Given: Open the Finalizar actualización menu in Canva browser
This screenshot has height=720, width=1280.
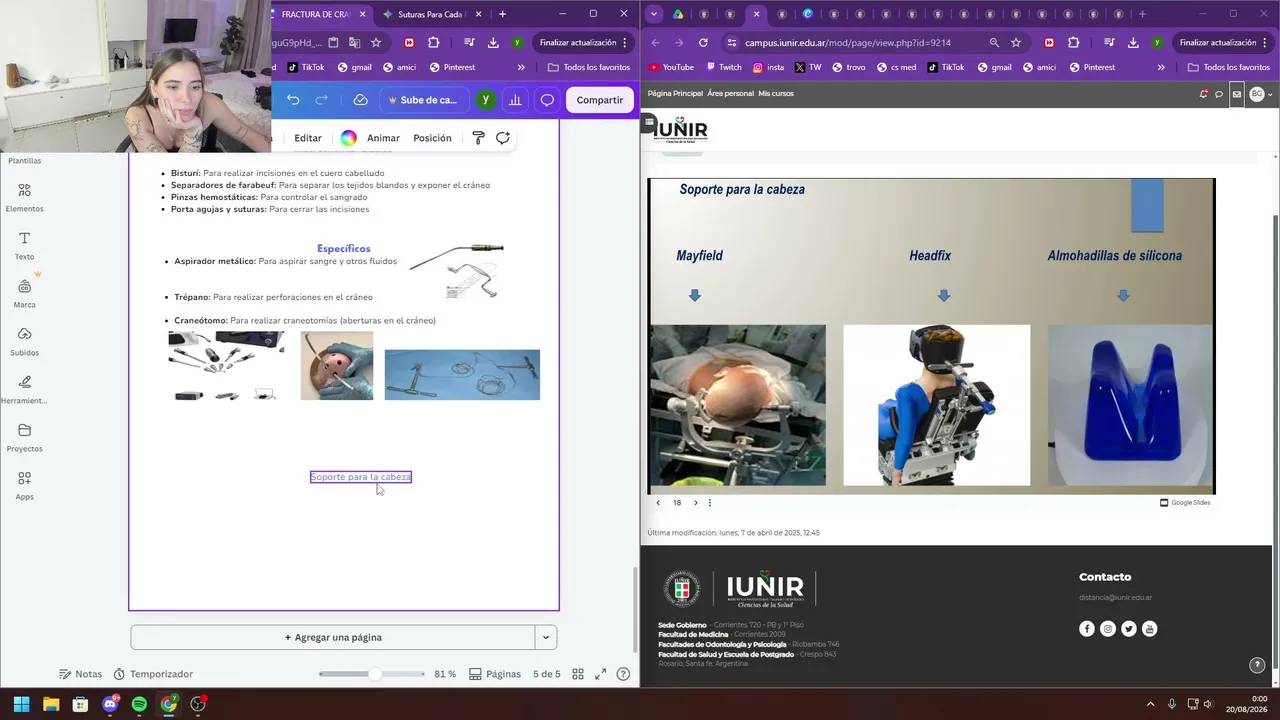Looking at the screenshot, I should [x=584, y=43].
